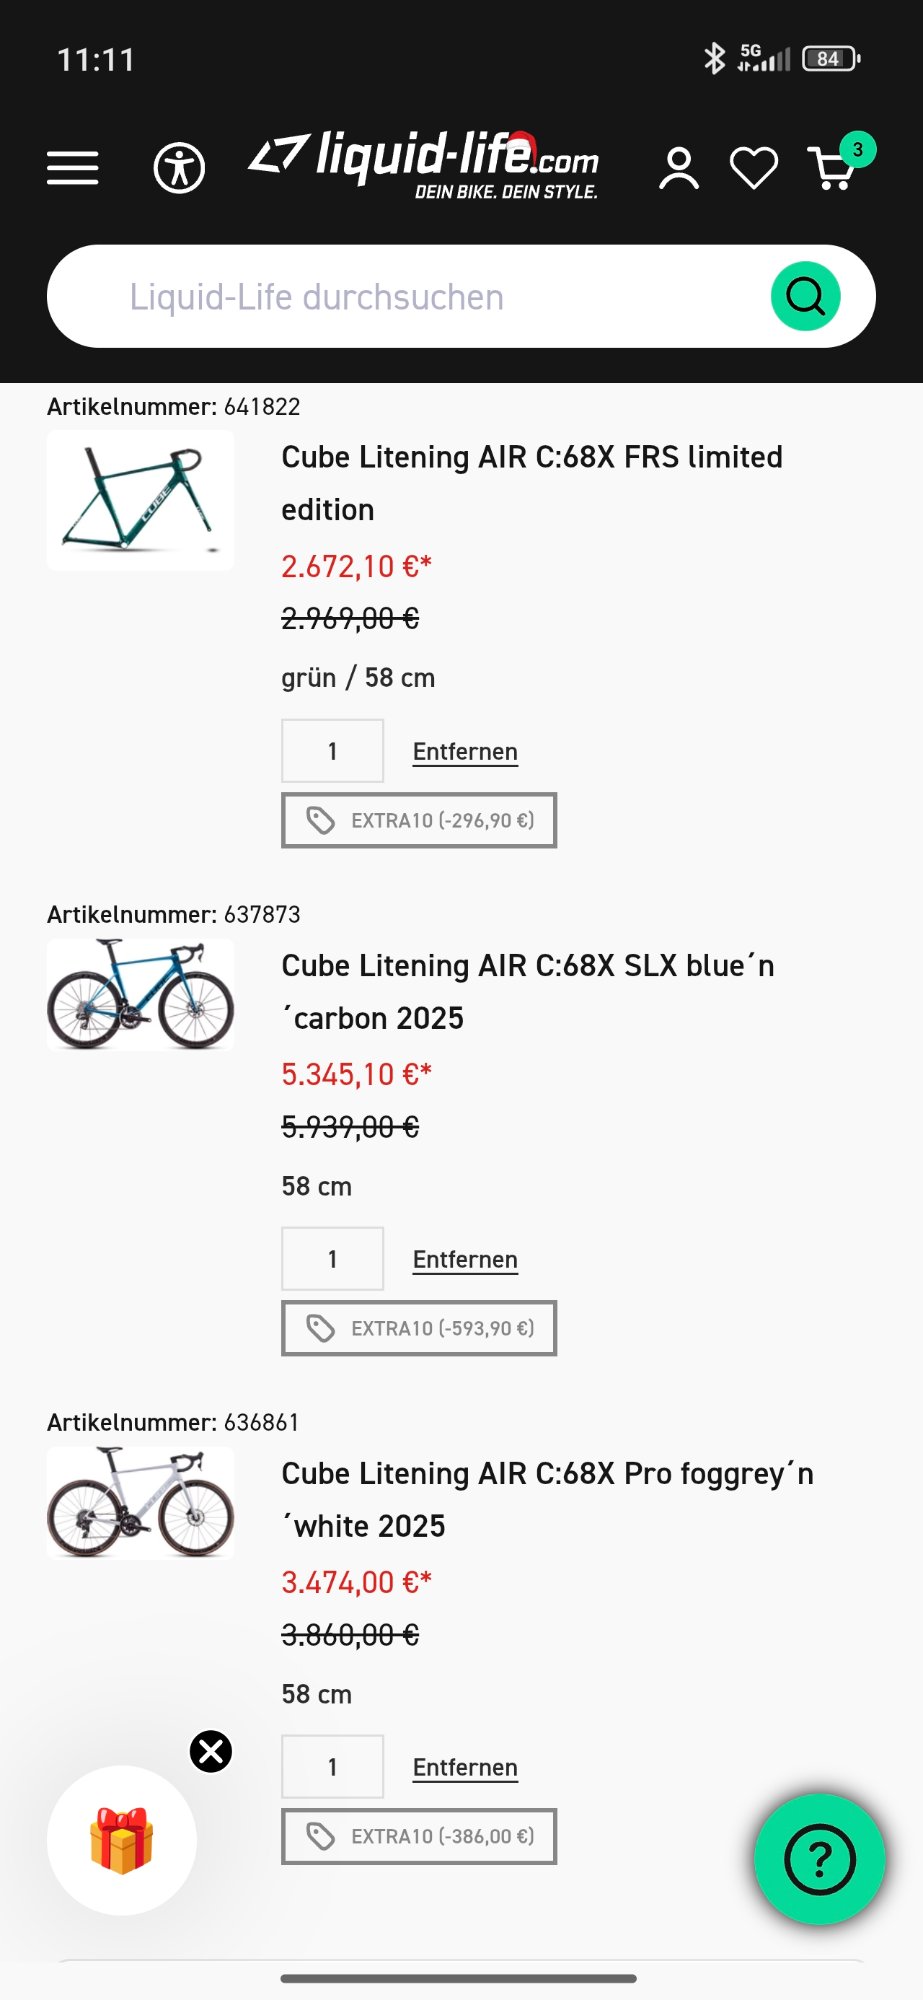Open the wishlist heart icon
Screen dimensions: 923x2000
753,167
